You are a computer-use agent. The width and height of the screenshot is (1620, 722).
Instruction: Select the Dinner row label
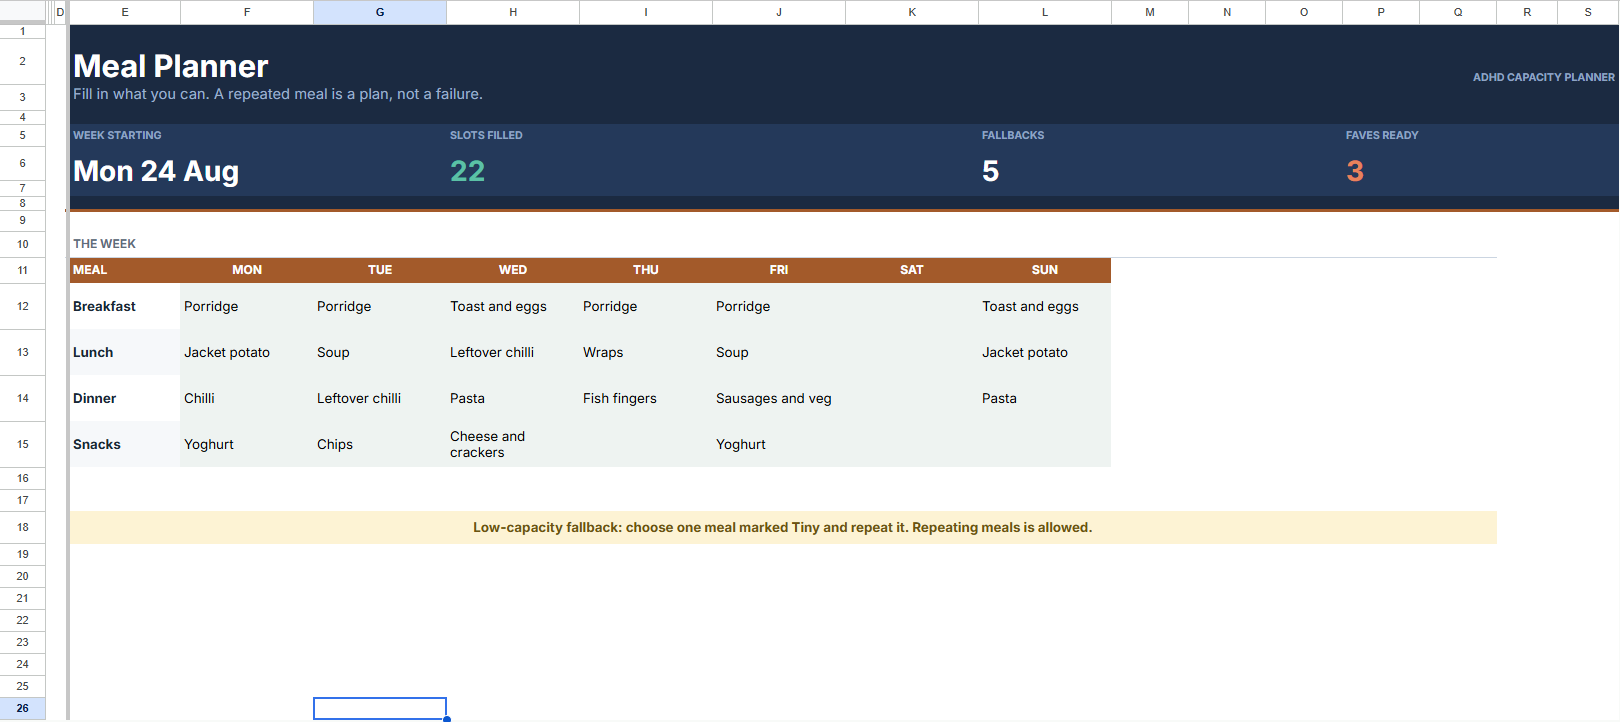(x=125, y=398)
